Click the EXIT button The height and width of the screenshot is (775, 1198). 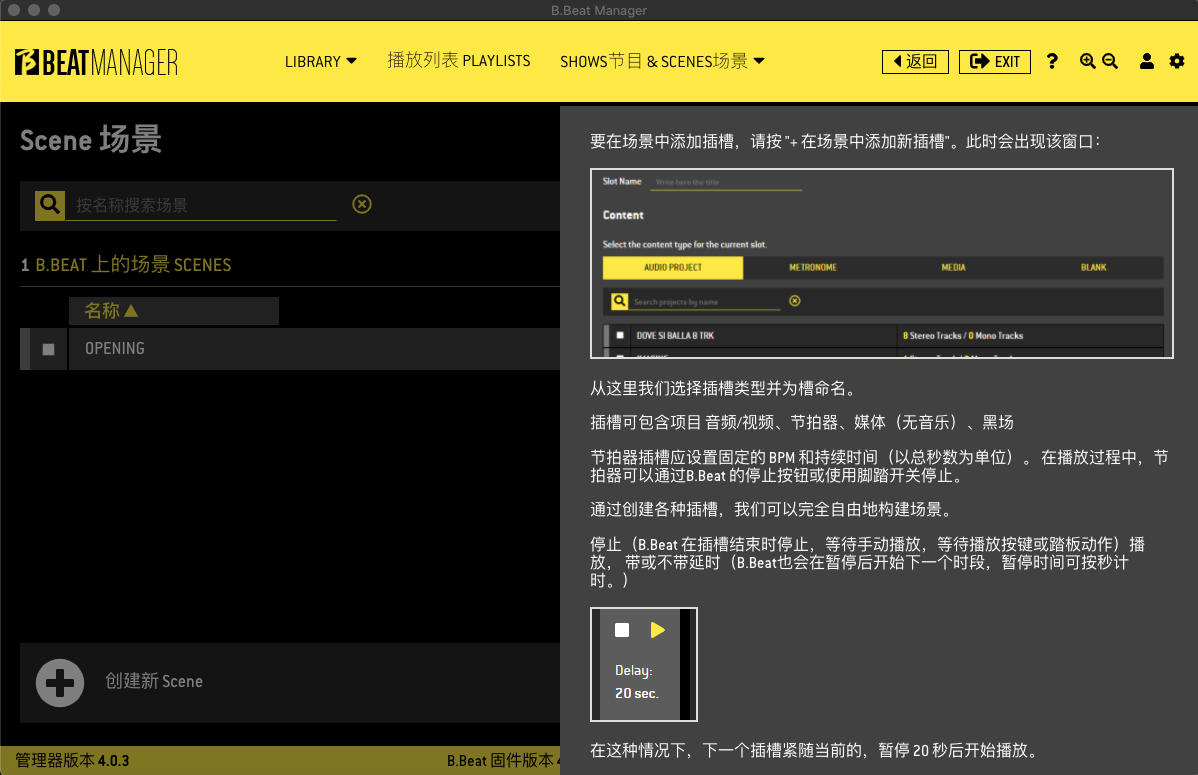point(995,61)
